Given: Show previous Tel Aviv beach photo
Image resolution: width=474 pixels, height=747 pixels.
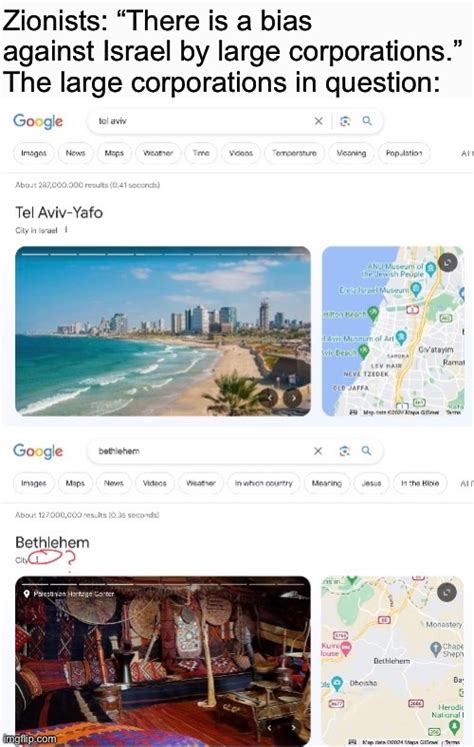Looking at the screenshot, I should (269, 397).
